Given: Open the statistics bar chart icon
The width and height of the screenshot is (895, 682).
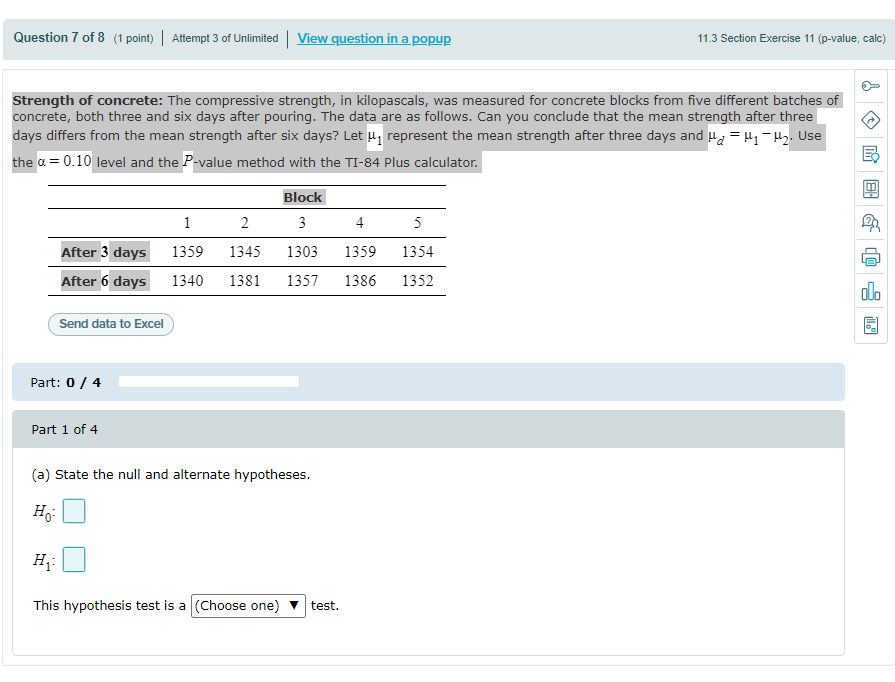Looking at the screenshot, I should point(871,291).
